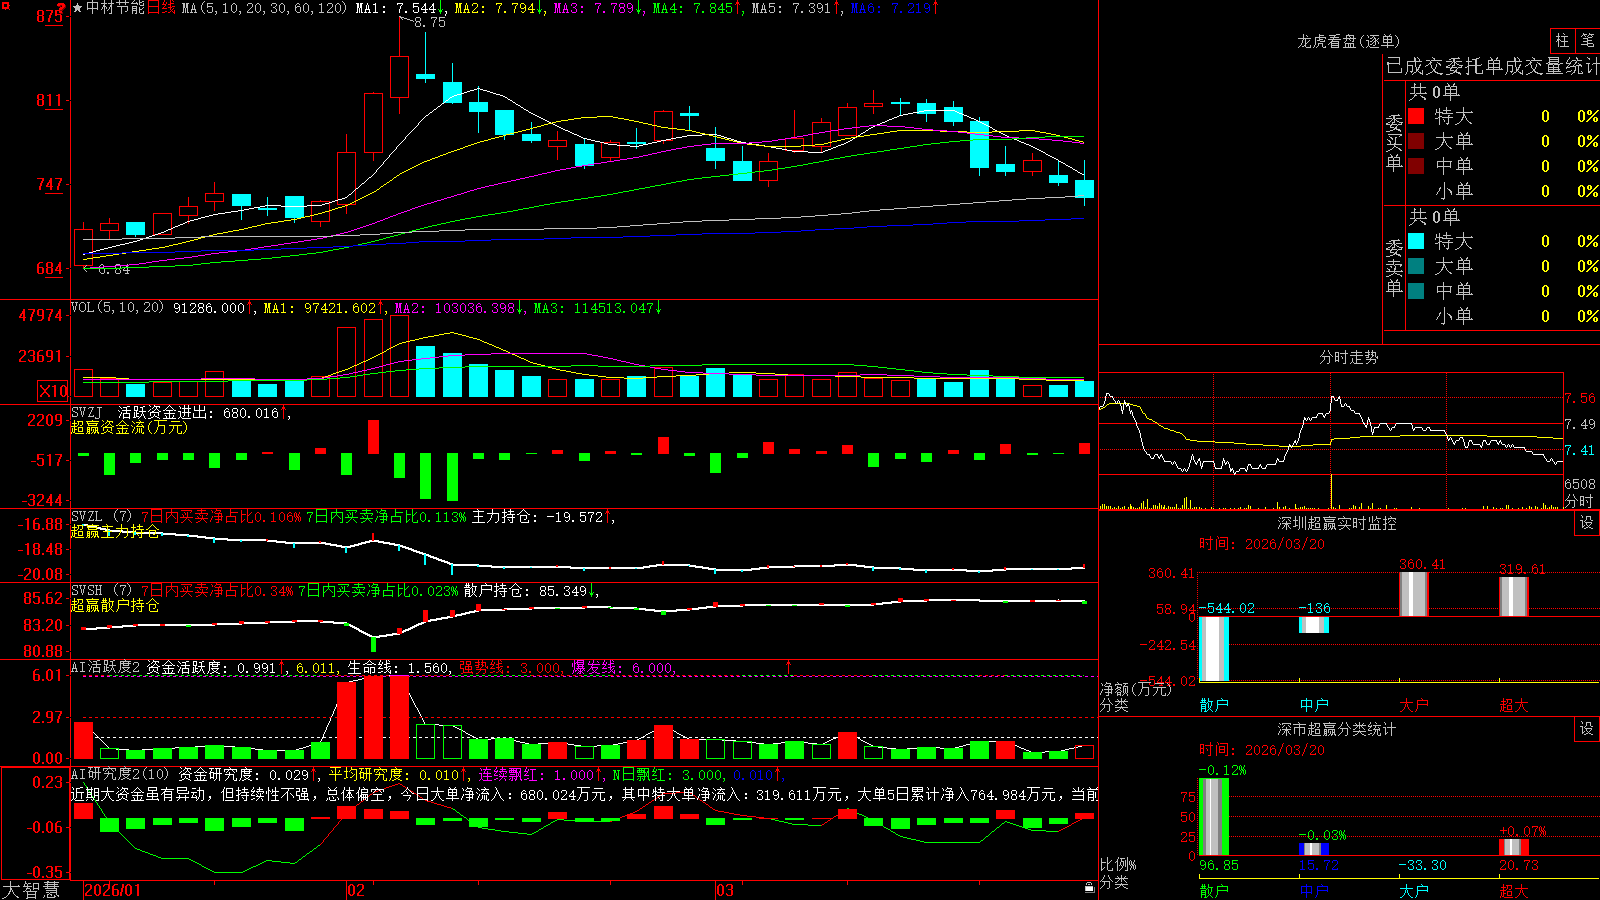Click the 散户持仓: 85.349 value

(x=524, y=591)
